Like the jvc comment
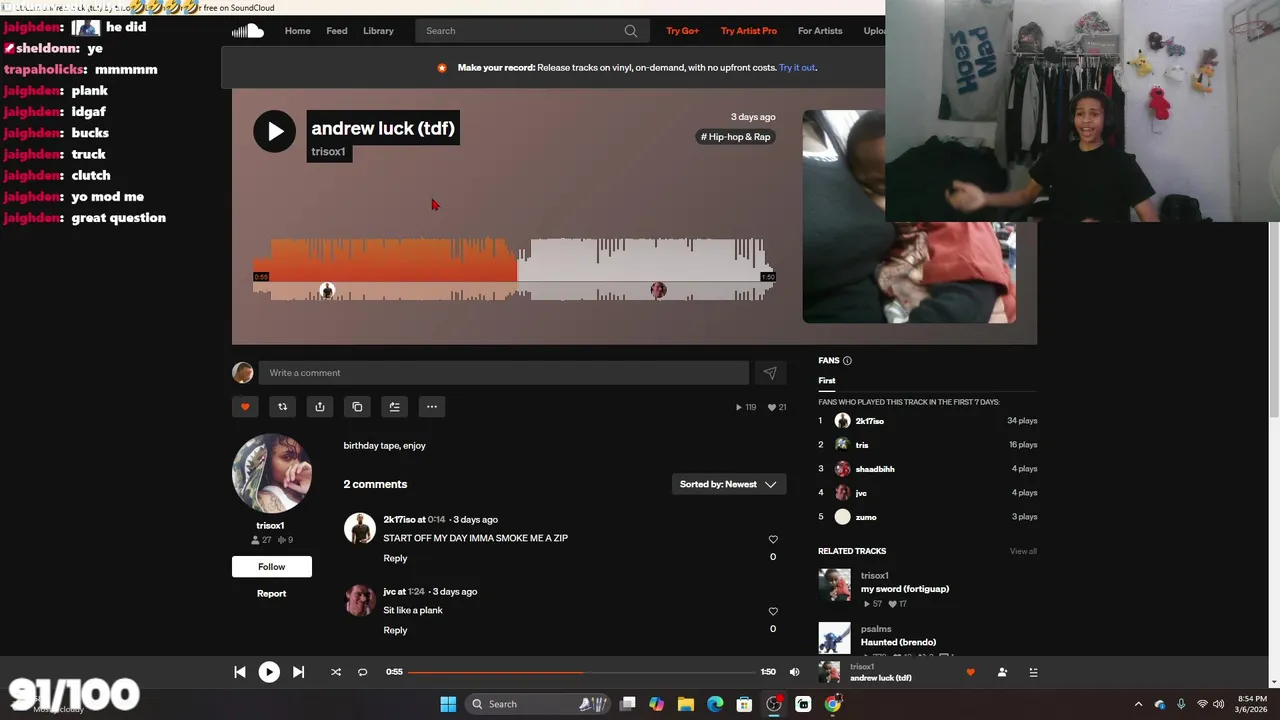Image resolution: width=1280 pixels, height=720 pixels. pyautogui.click(x=772, y=611)
